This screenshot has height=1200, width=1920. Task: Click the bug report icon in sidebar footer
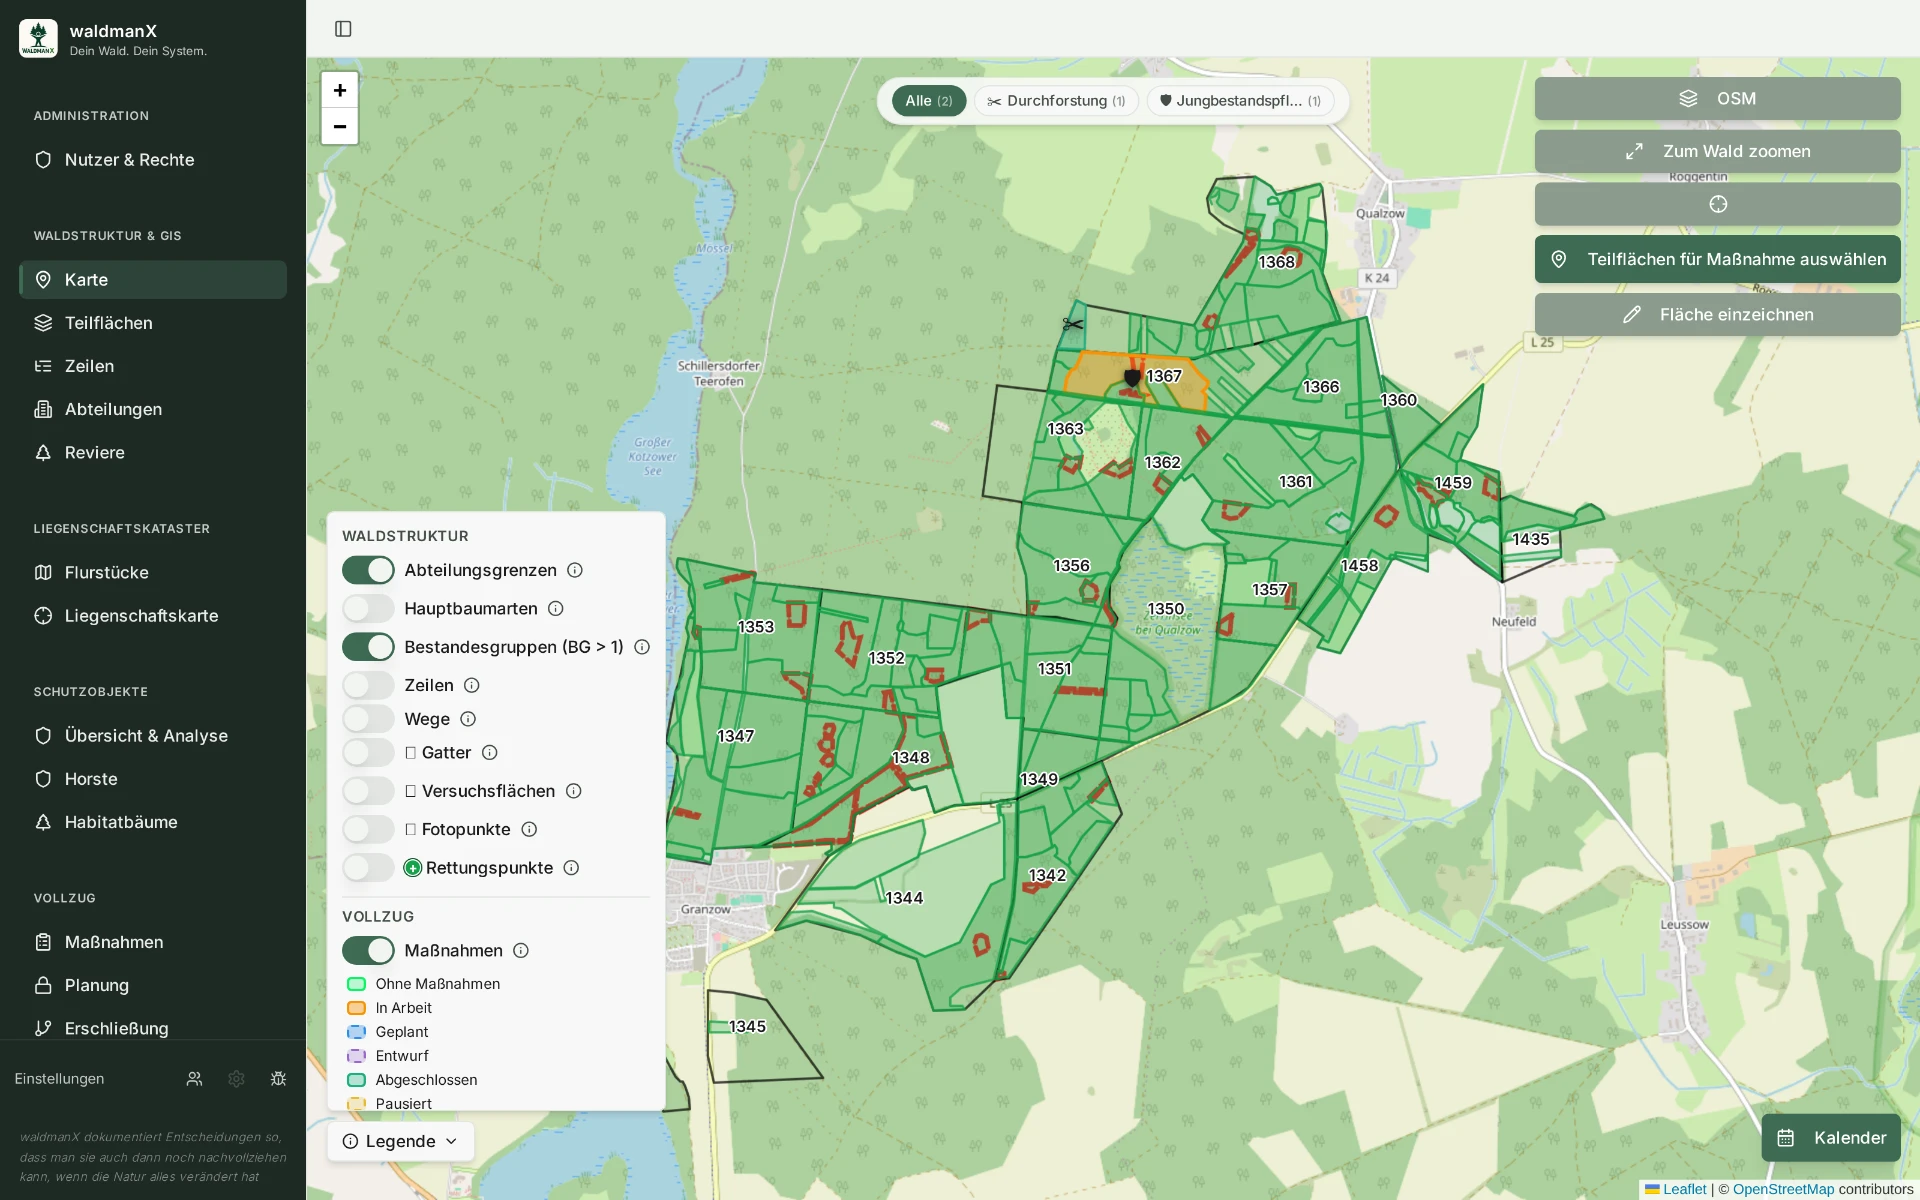(278, 1079)
